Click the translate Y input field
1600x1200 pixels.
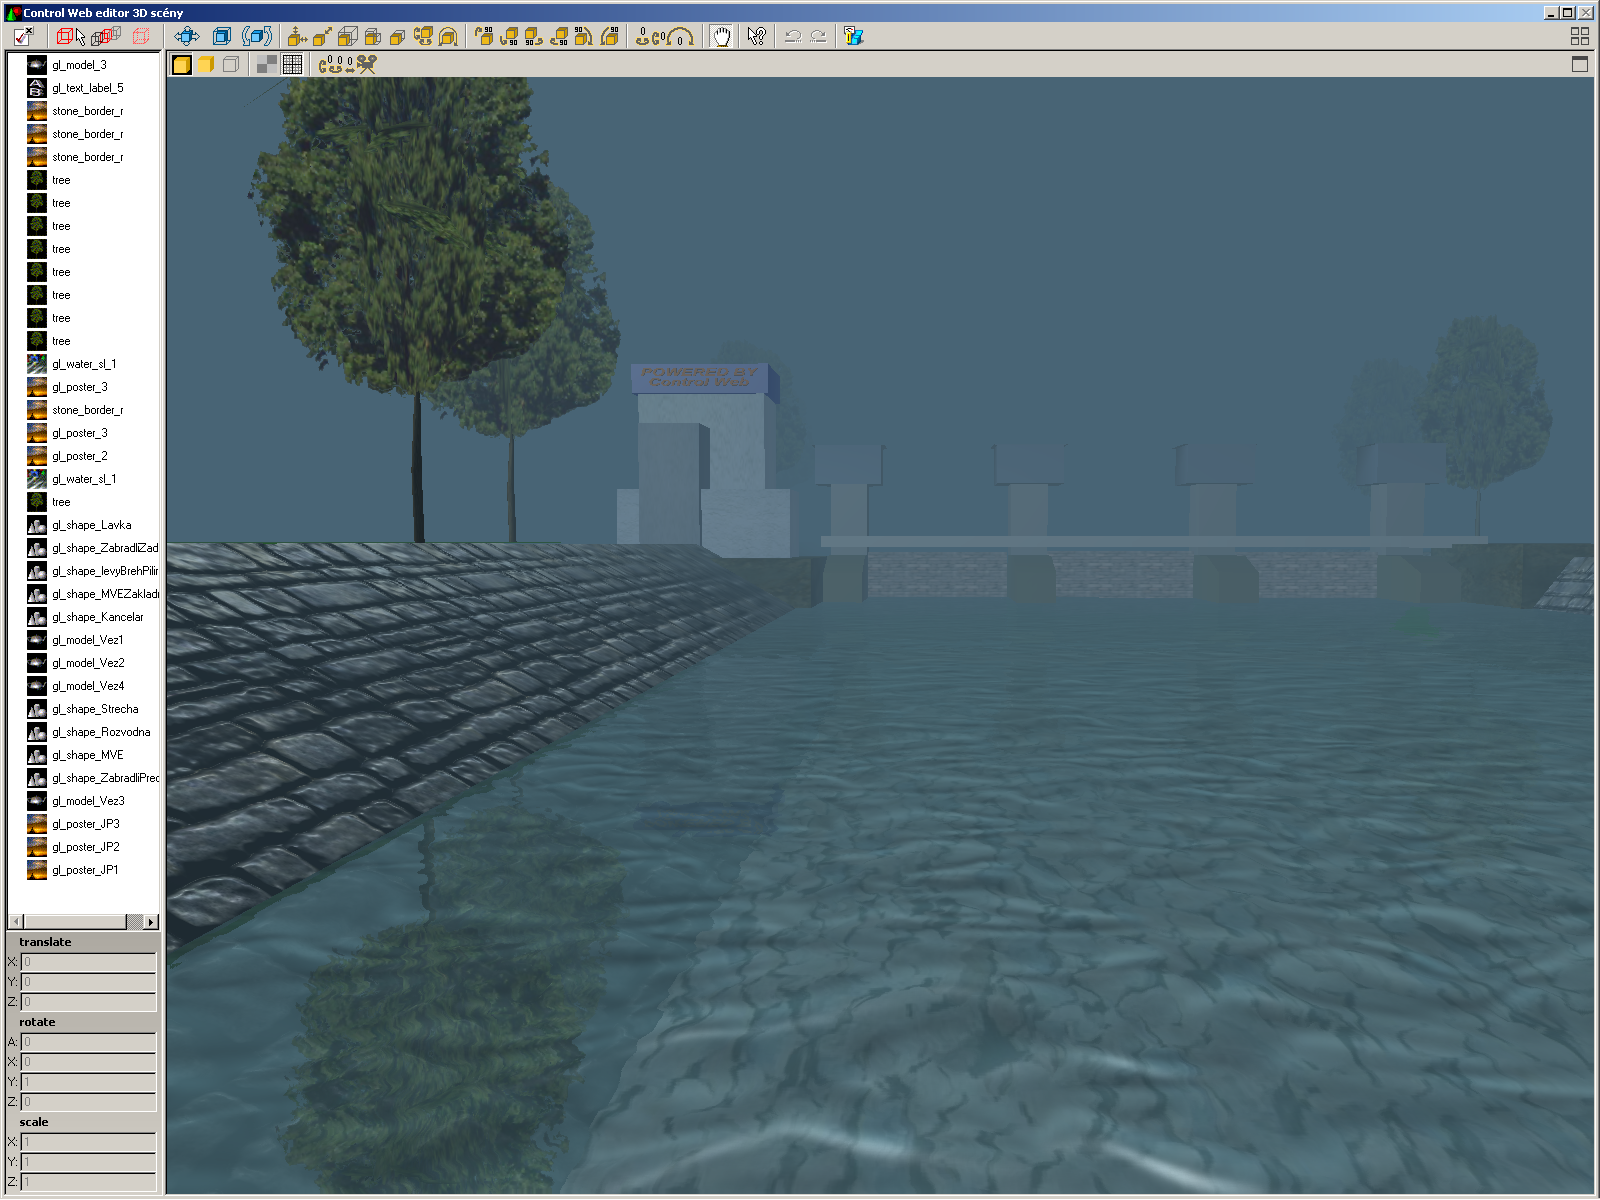click(x=88, y=982)
